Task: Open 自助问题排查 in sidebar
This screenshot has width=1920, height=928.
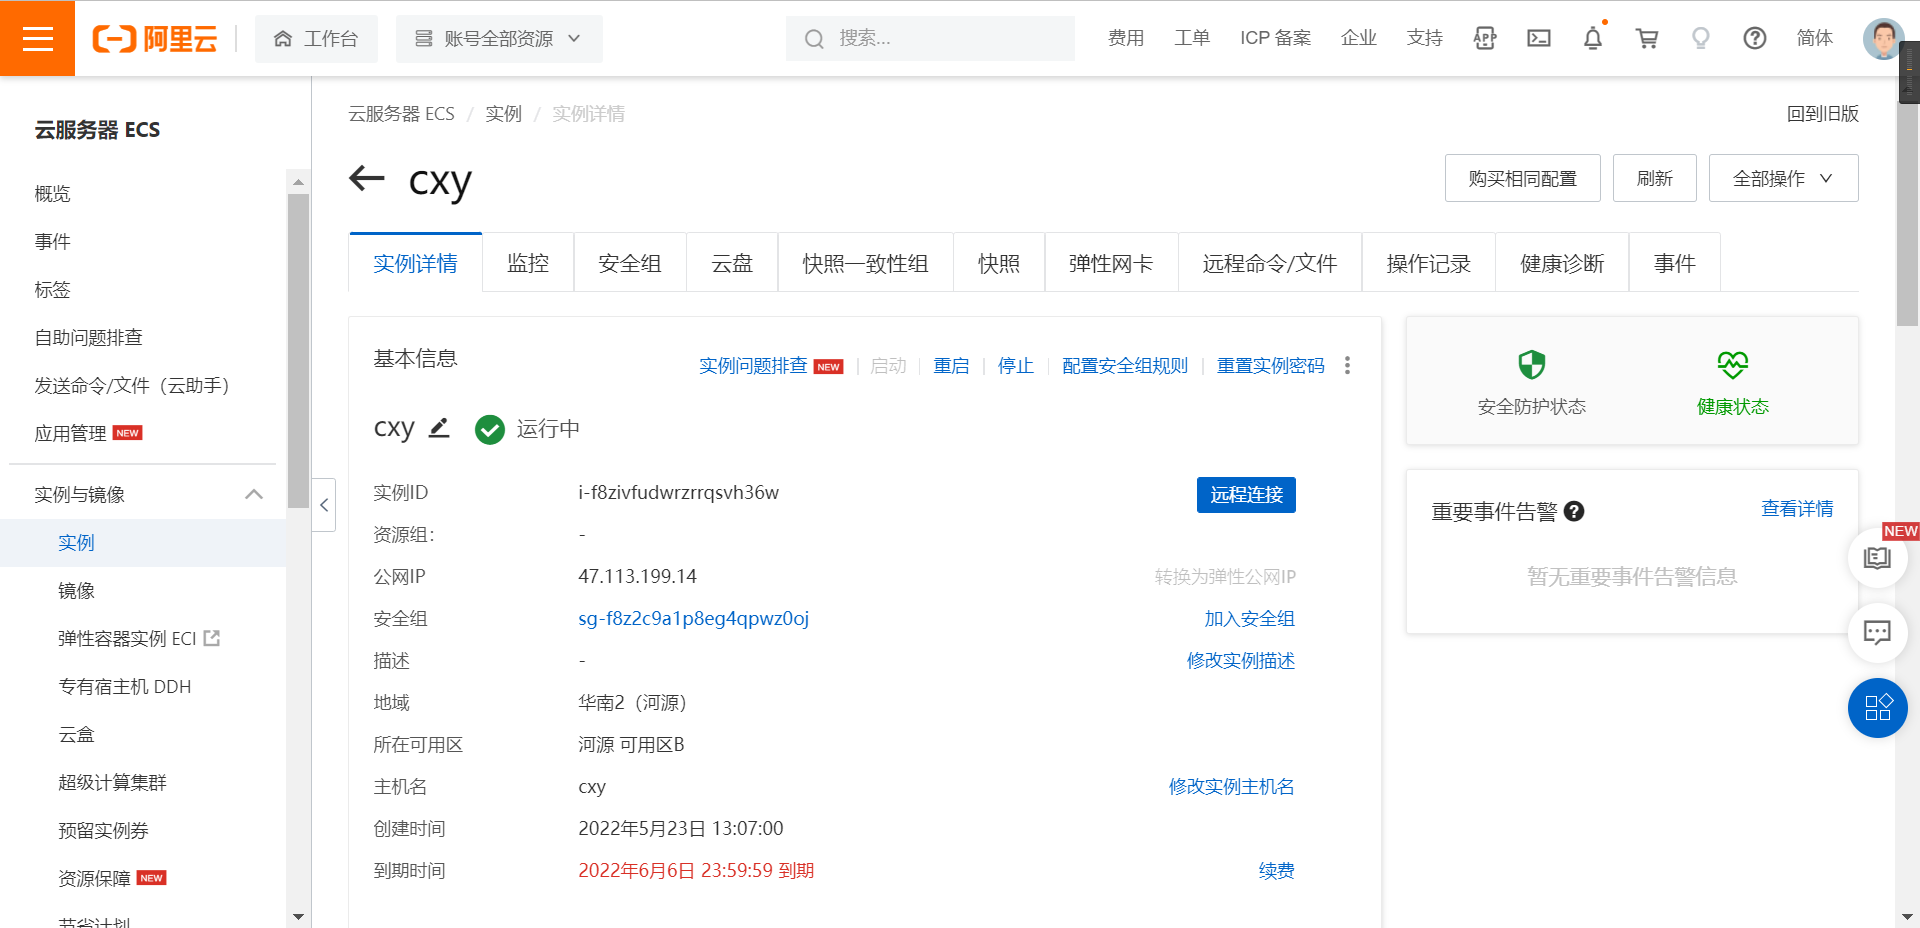Action: [x=88, y=337]
